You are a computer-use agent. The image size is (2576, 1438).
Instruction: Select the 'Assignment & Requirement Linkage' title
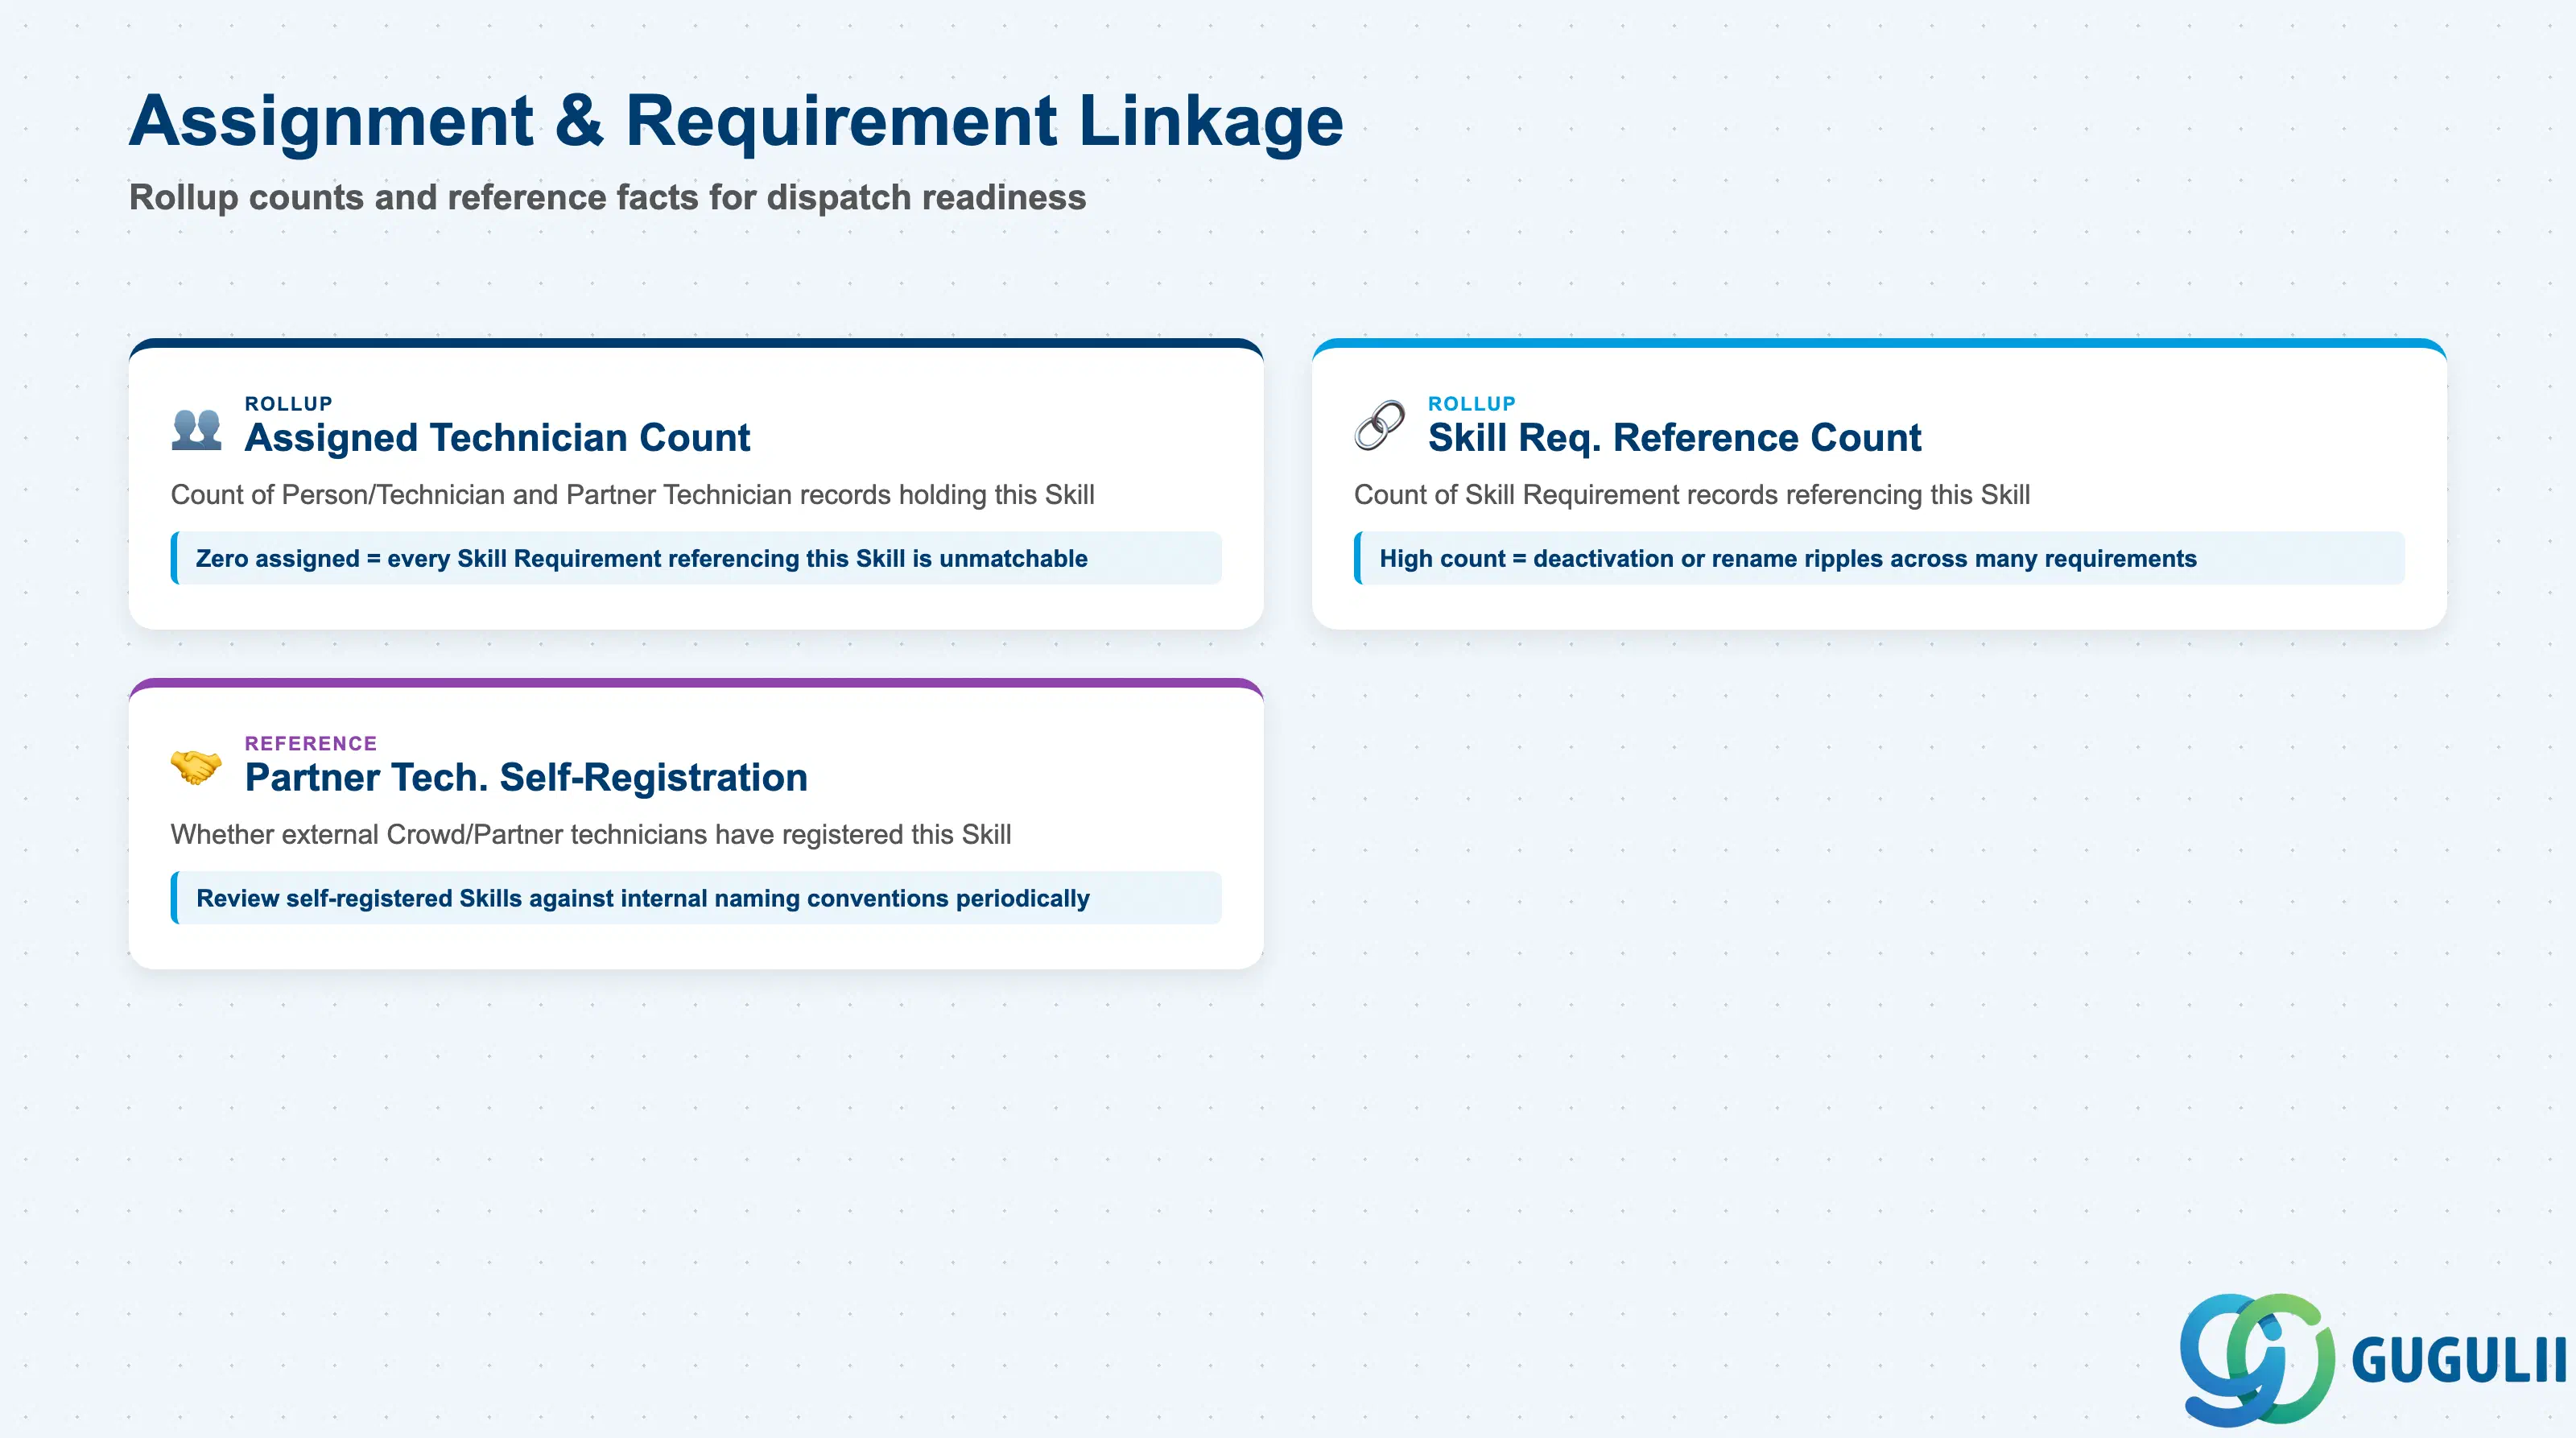736,121
